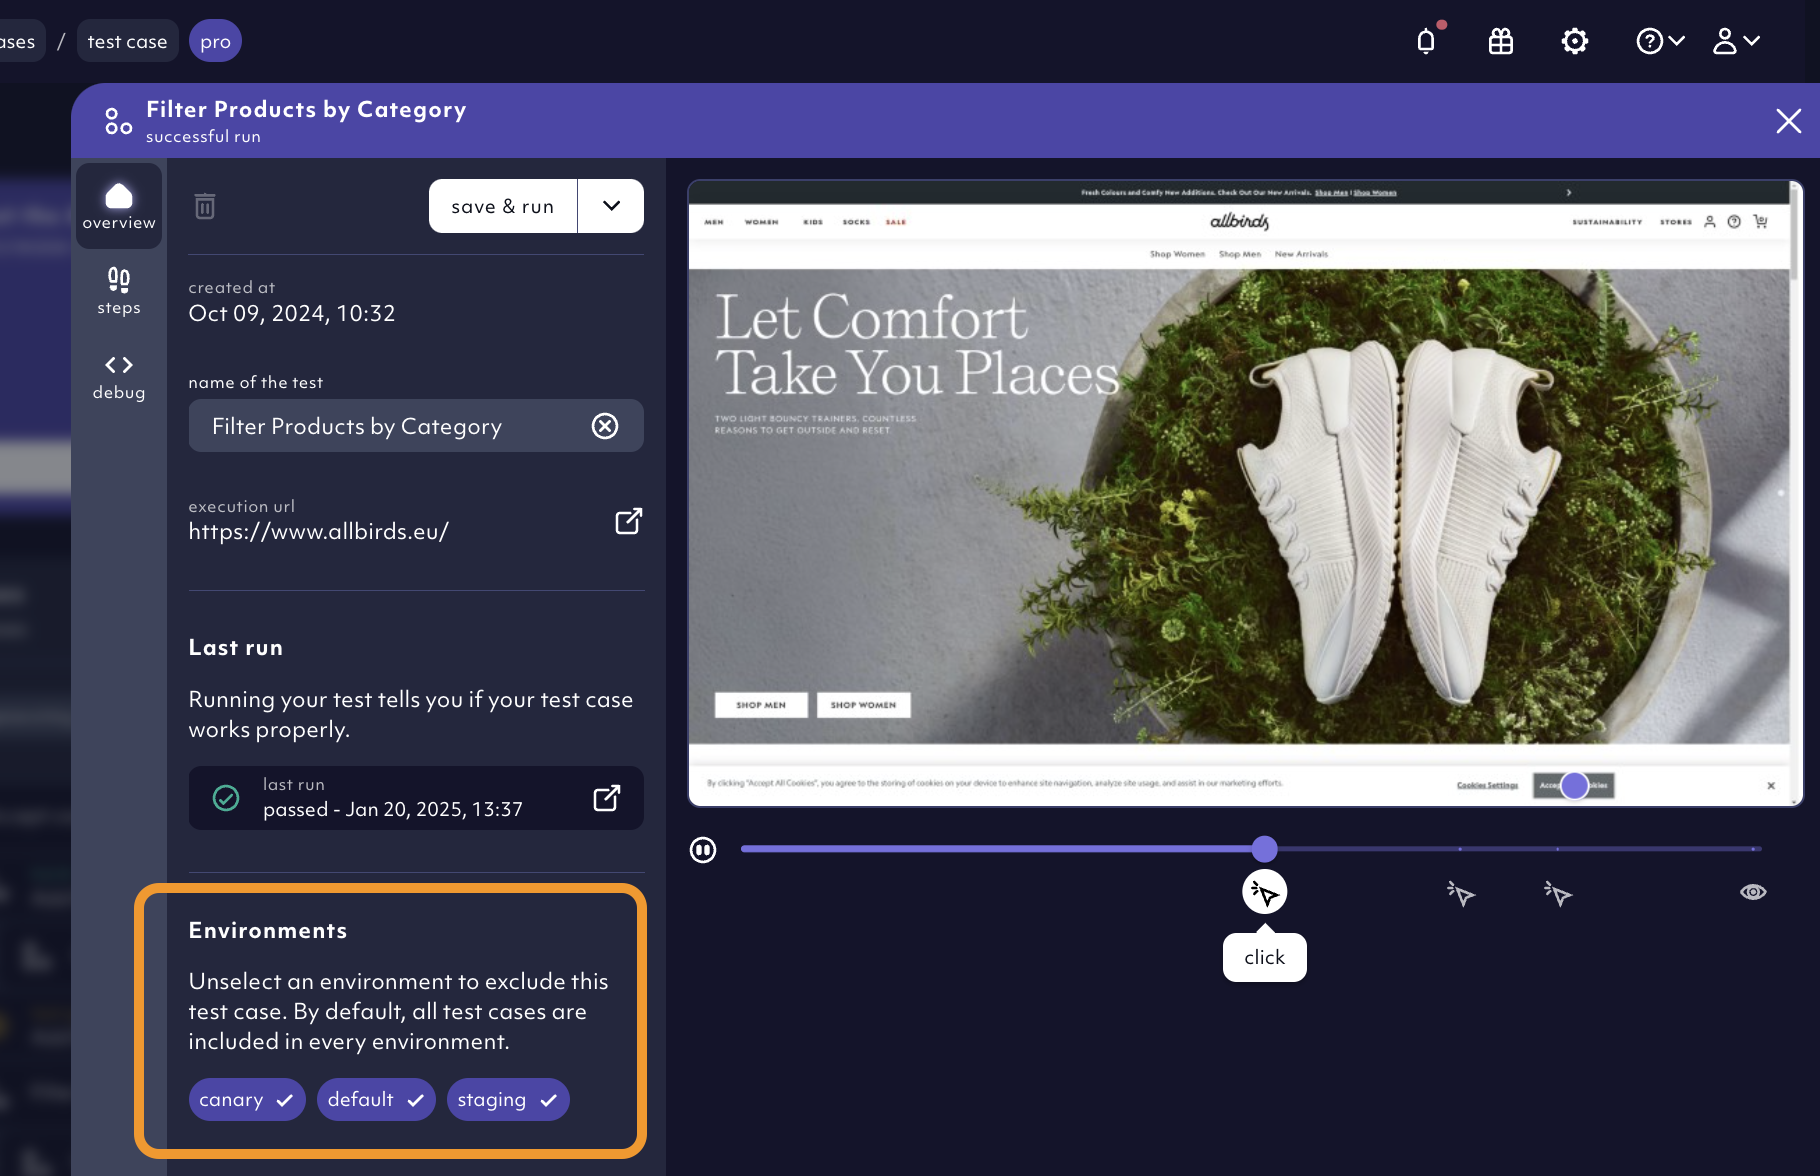Screen dimensions: 1820x1176
Task: Toggle the default environment chip
Action: click(376, 1099)
